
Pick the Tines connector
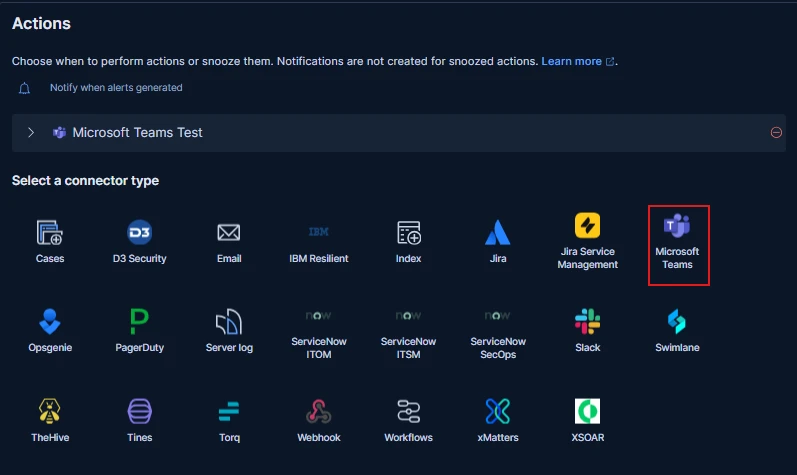coord(139,420)
